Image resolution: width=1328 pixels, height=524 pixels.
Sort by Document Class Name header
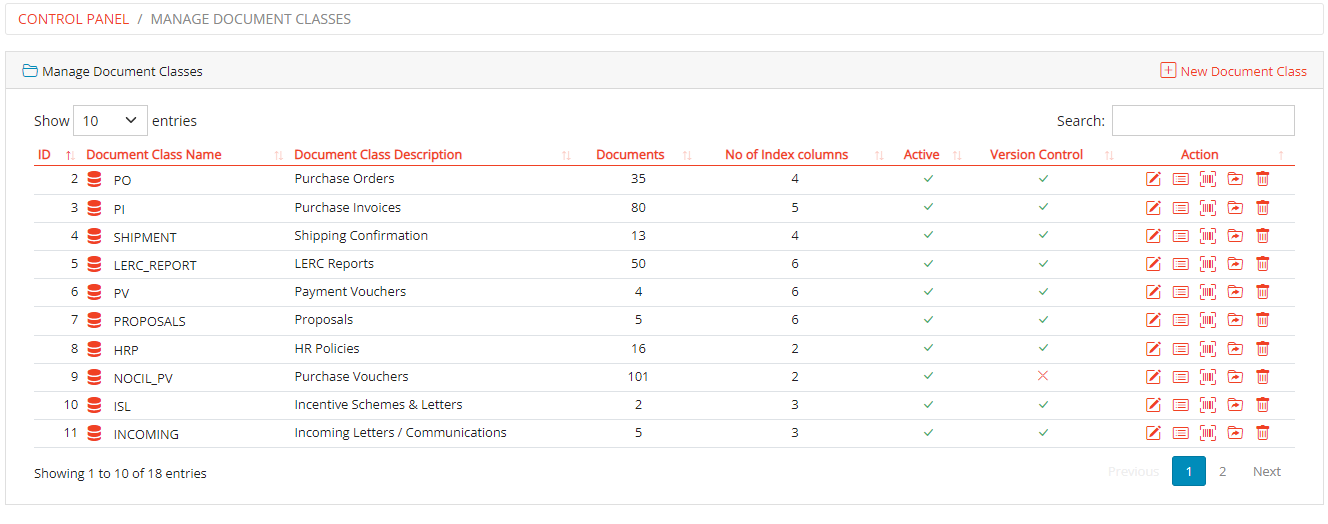pyautogui.click(x=154, y=155)
